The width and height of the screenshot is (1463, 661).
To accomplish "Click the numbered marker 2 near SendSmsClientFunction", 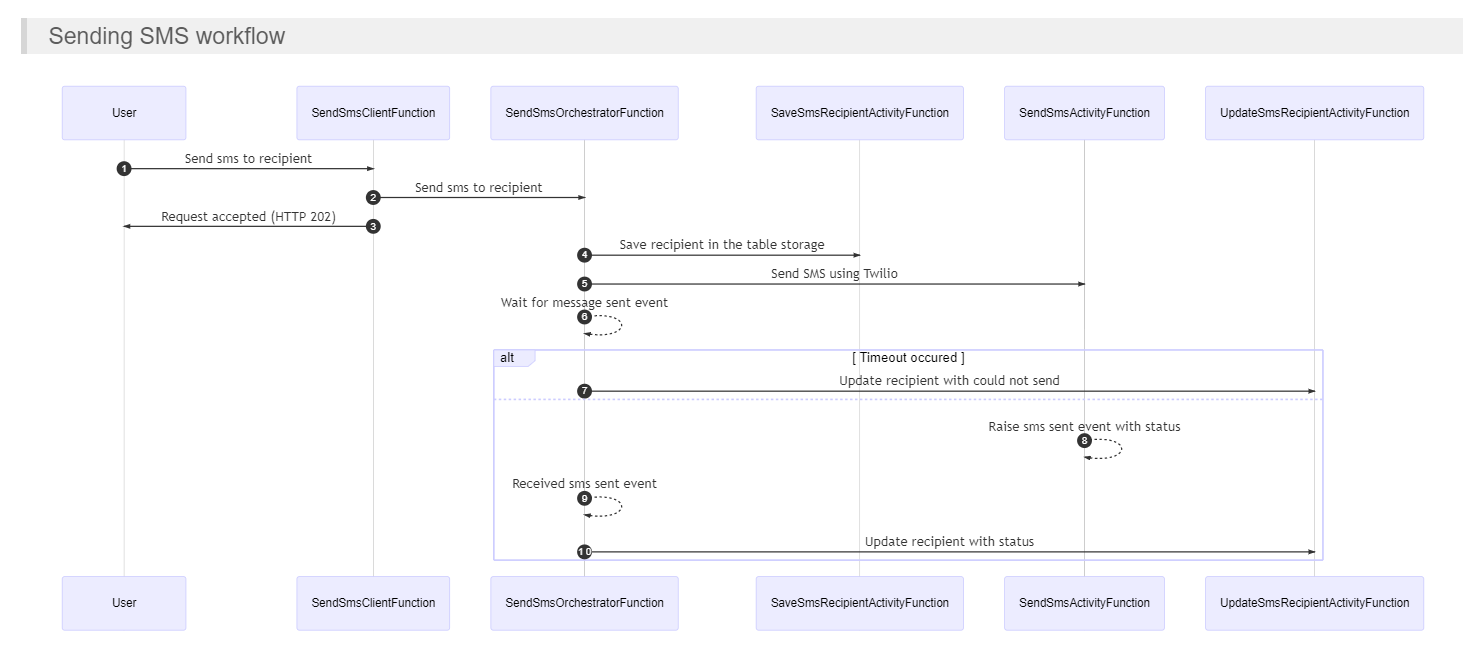I will 373,197.
